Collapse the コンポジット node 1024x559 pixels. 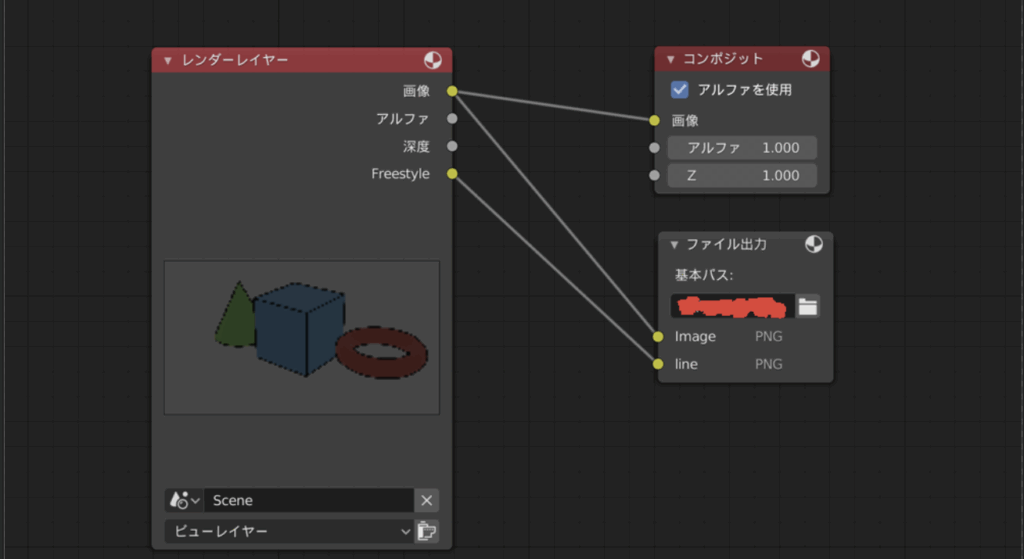(671, 60)
